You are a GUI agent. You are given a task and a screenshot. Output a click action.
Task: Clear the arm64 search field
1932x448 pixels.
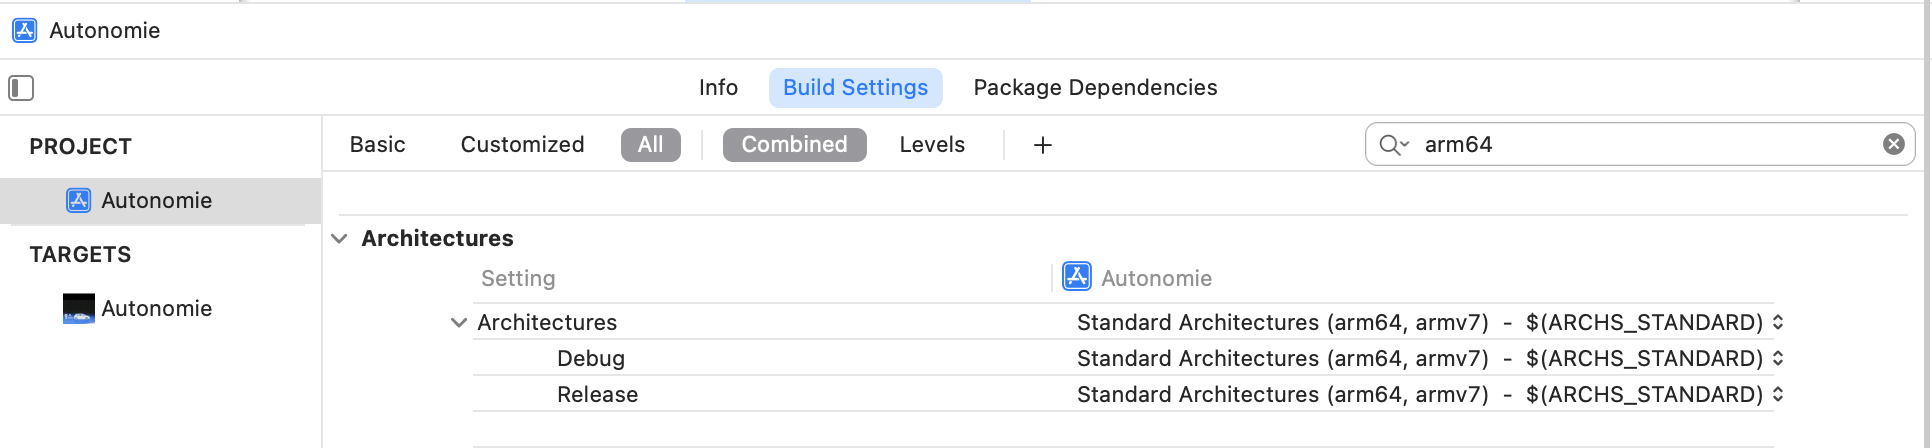[x=1893, y=144]
